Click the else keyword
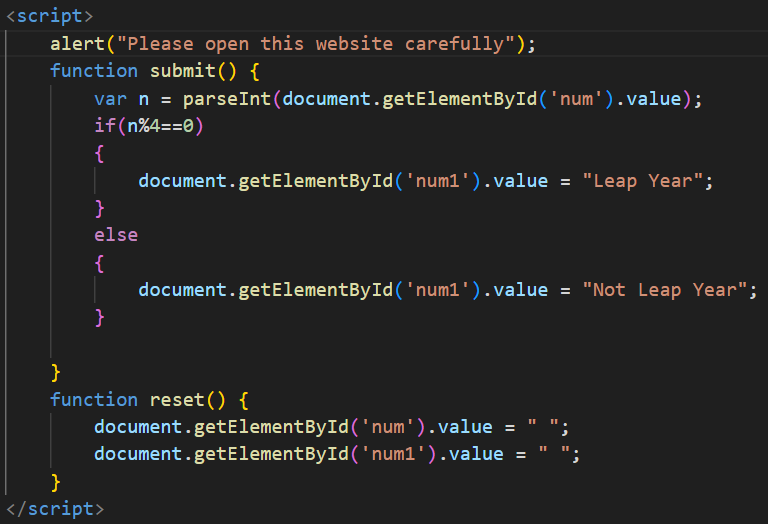Image resolution: width=768 pixels, height=524 pixels. 116,235
